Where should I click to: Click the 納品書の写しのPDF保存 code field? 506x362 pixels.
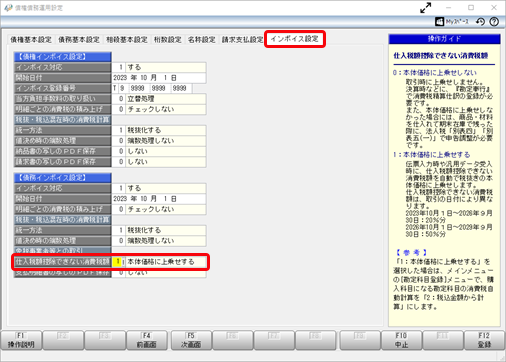click(119, 151)
